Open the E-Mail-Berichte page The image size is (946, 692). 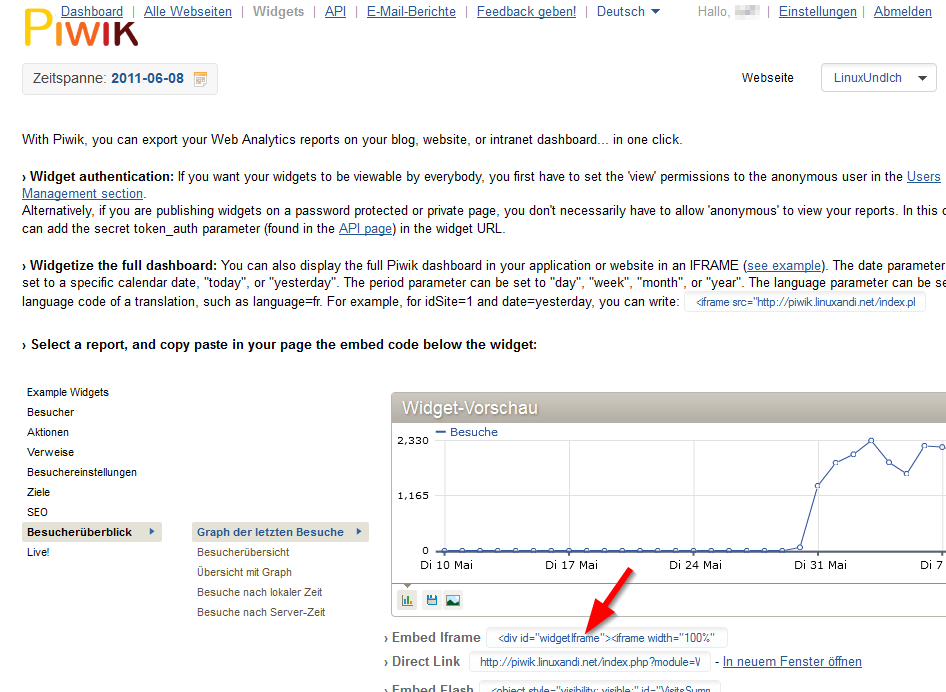point(411,12)
